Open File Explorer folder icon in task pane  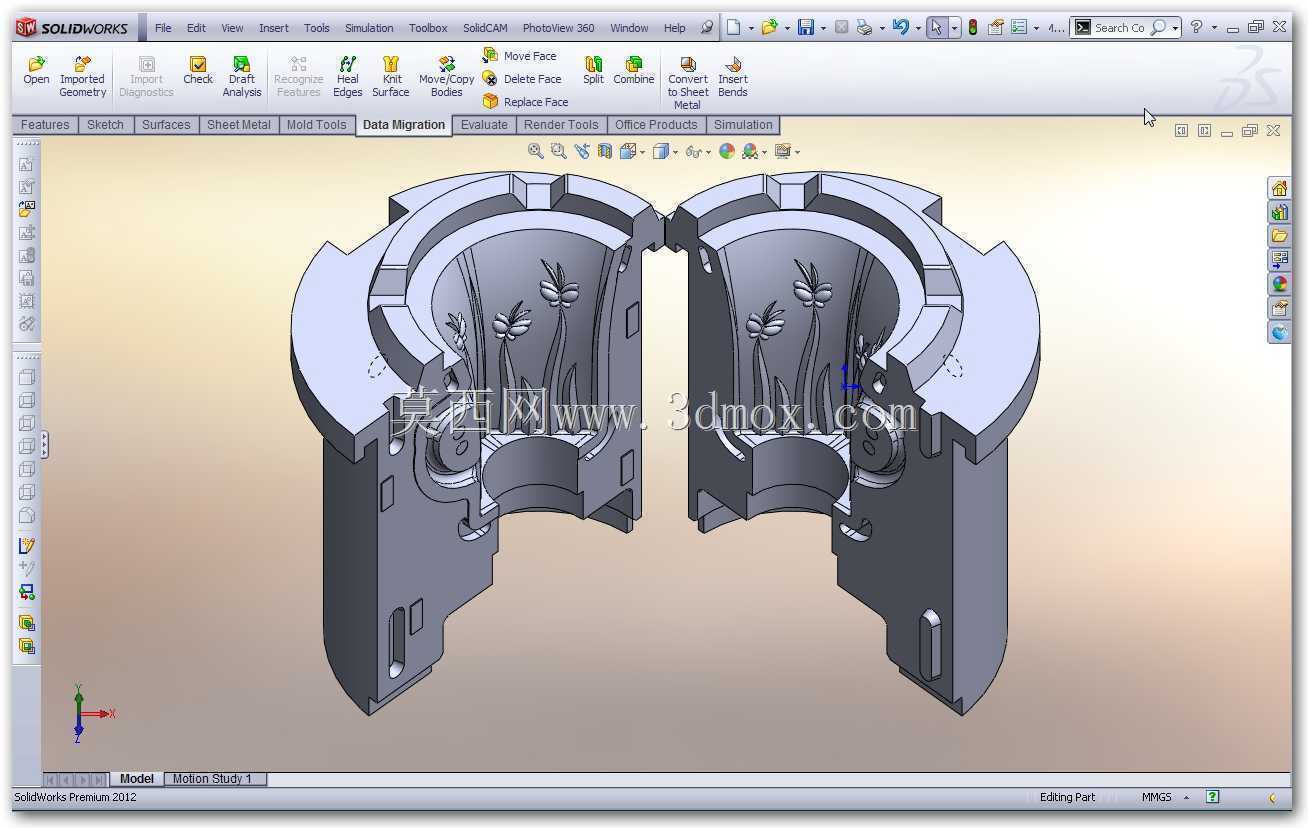coord(1279,236)
